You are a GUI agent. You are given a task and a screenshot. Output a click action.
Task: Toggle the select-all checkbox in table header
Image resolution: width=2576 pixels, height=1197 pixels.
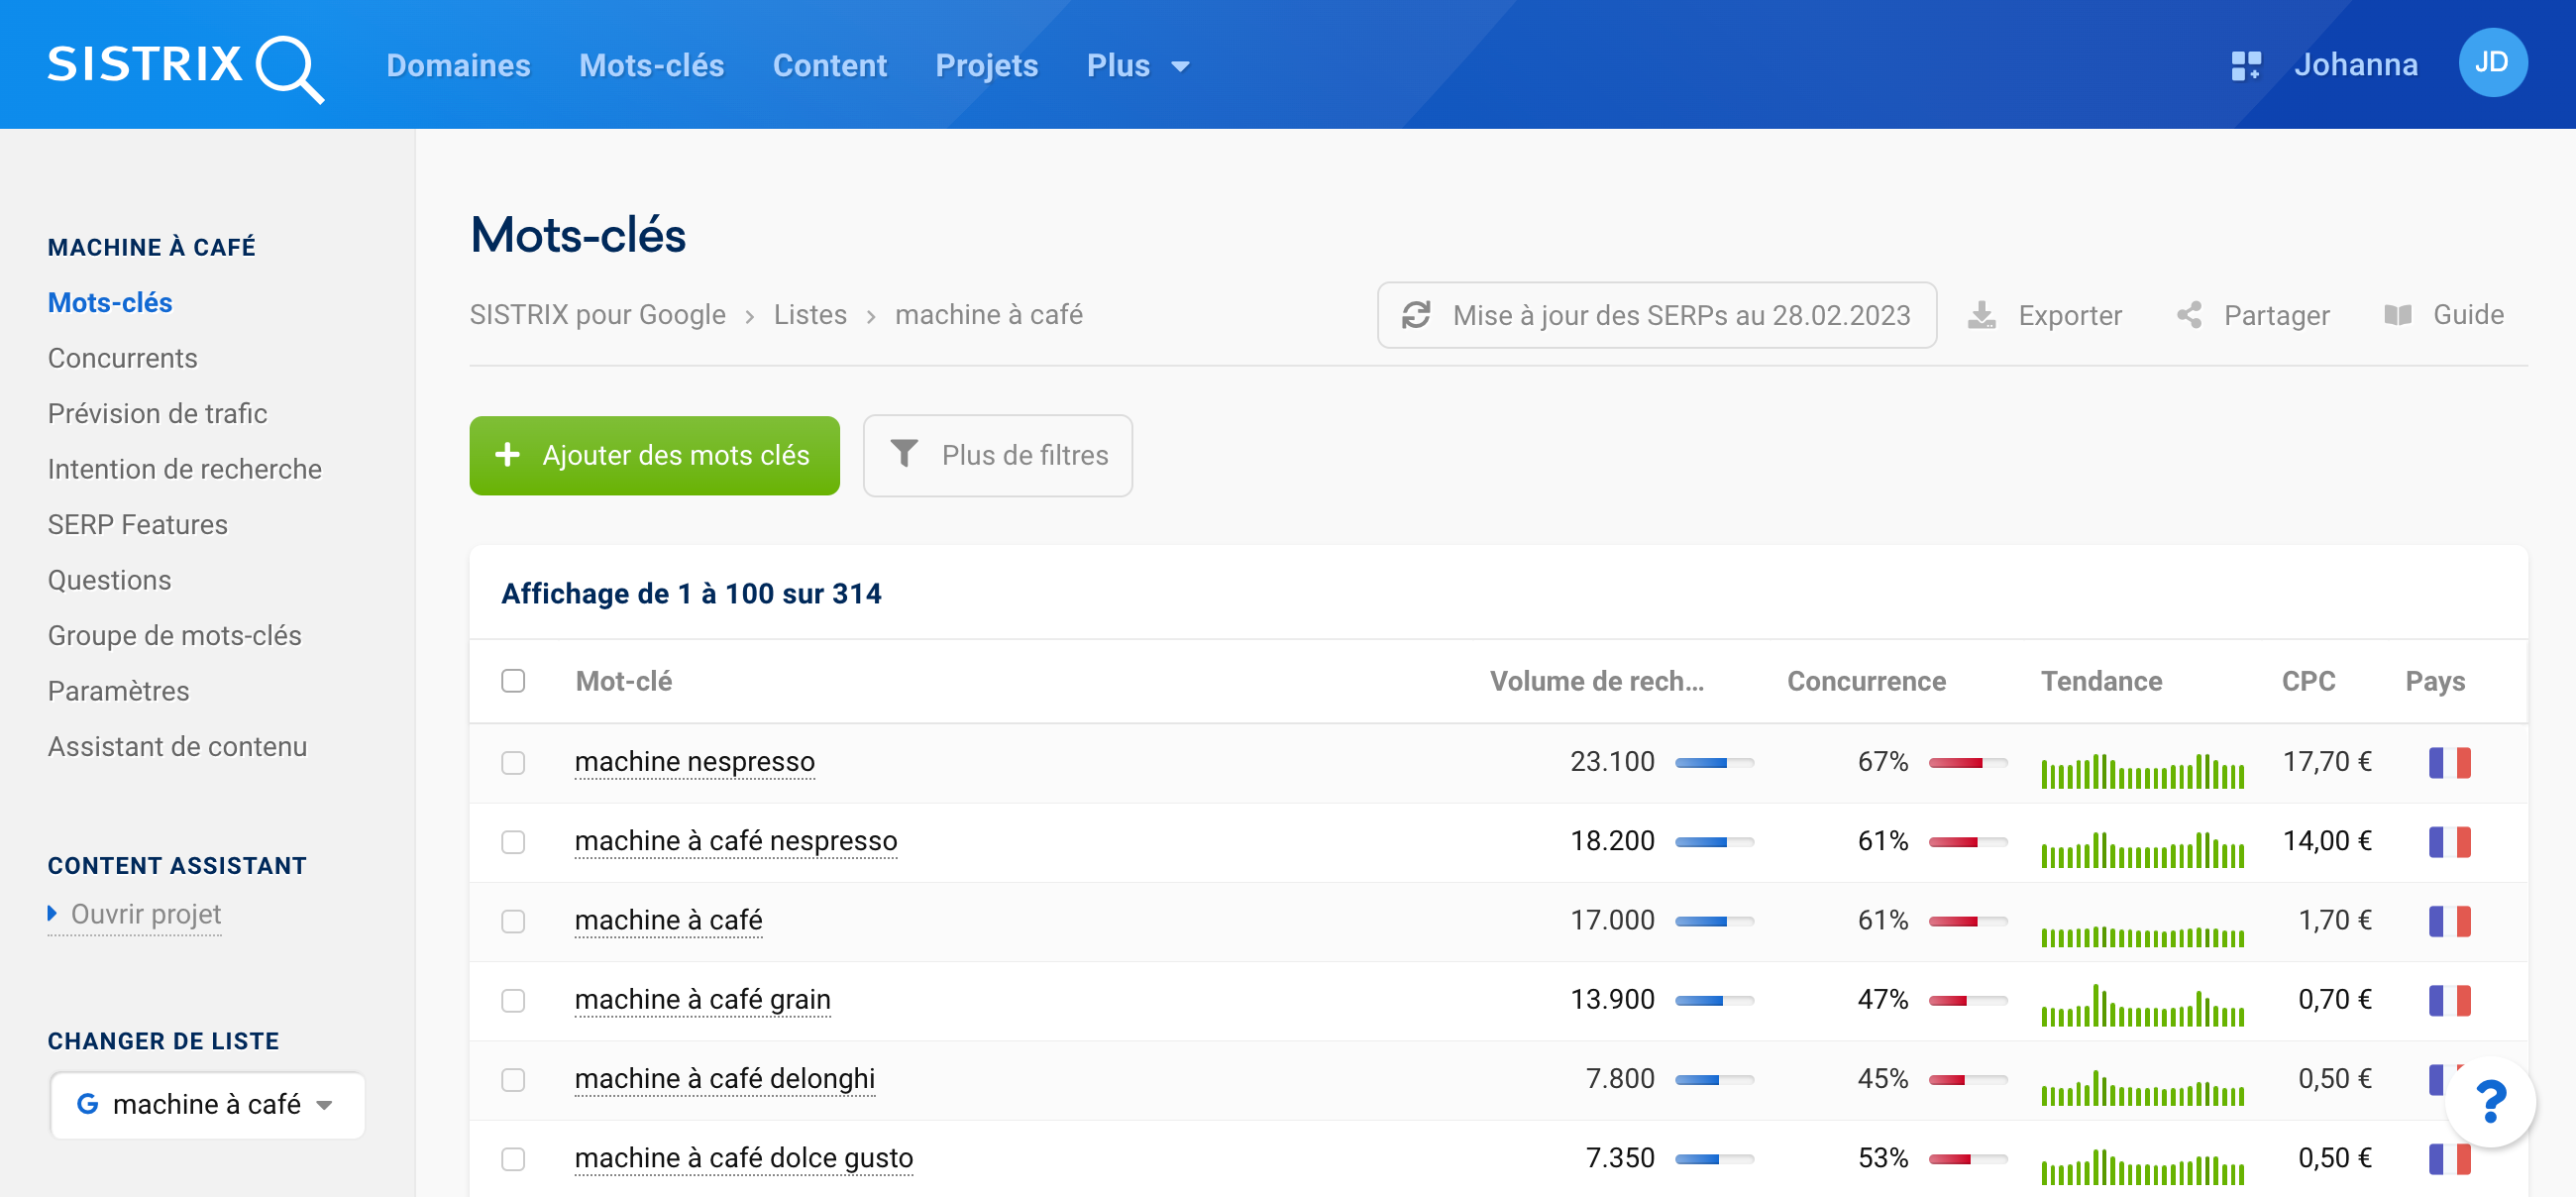(513, 681)
